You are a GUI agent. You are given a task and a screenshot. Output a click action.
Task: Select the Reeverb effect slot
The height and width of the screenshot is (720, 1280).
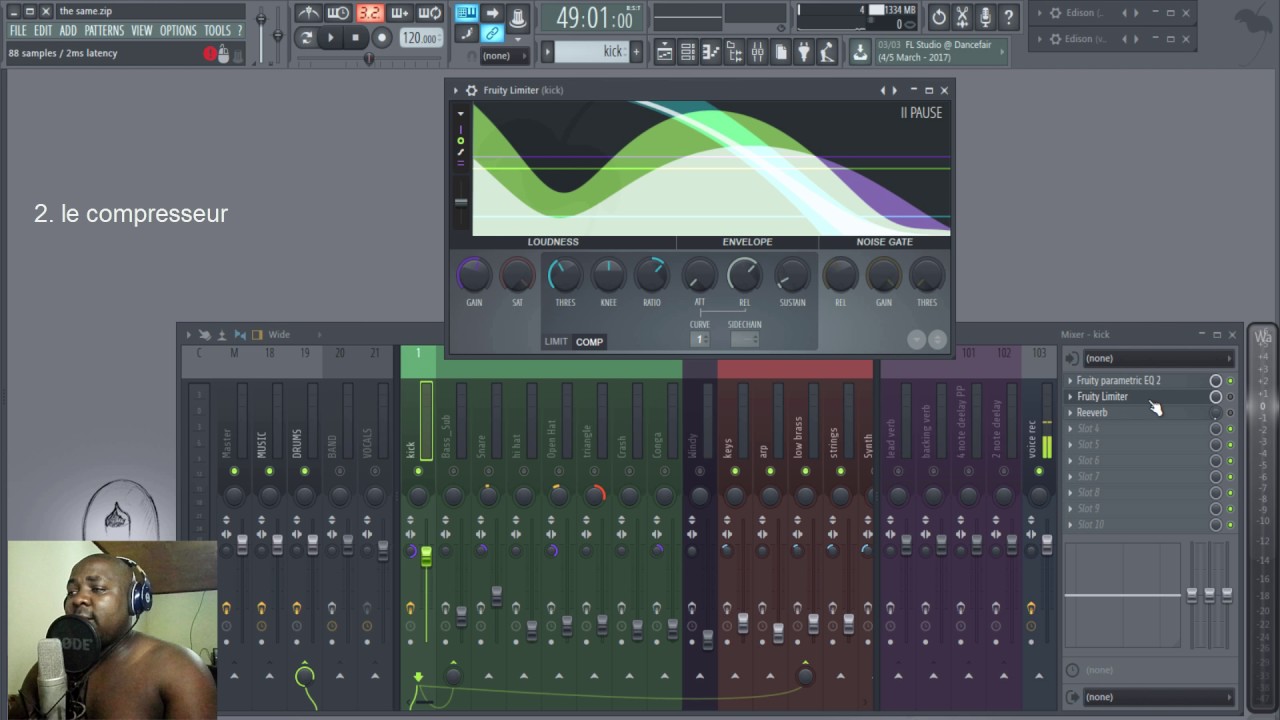pos(1140,413)
